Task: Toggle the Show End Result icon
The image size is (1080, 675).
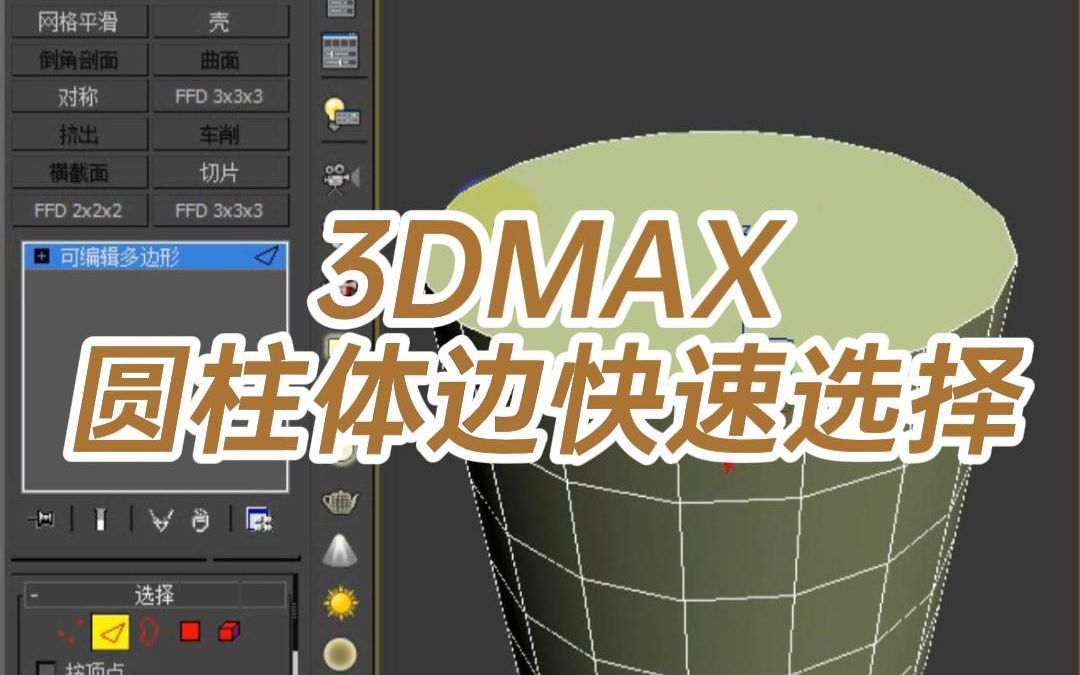Action: (x=101, y=518)
